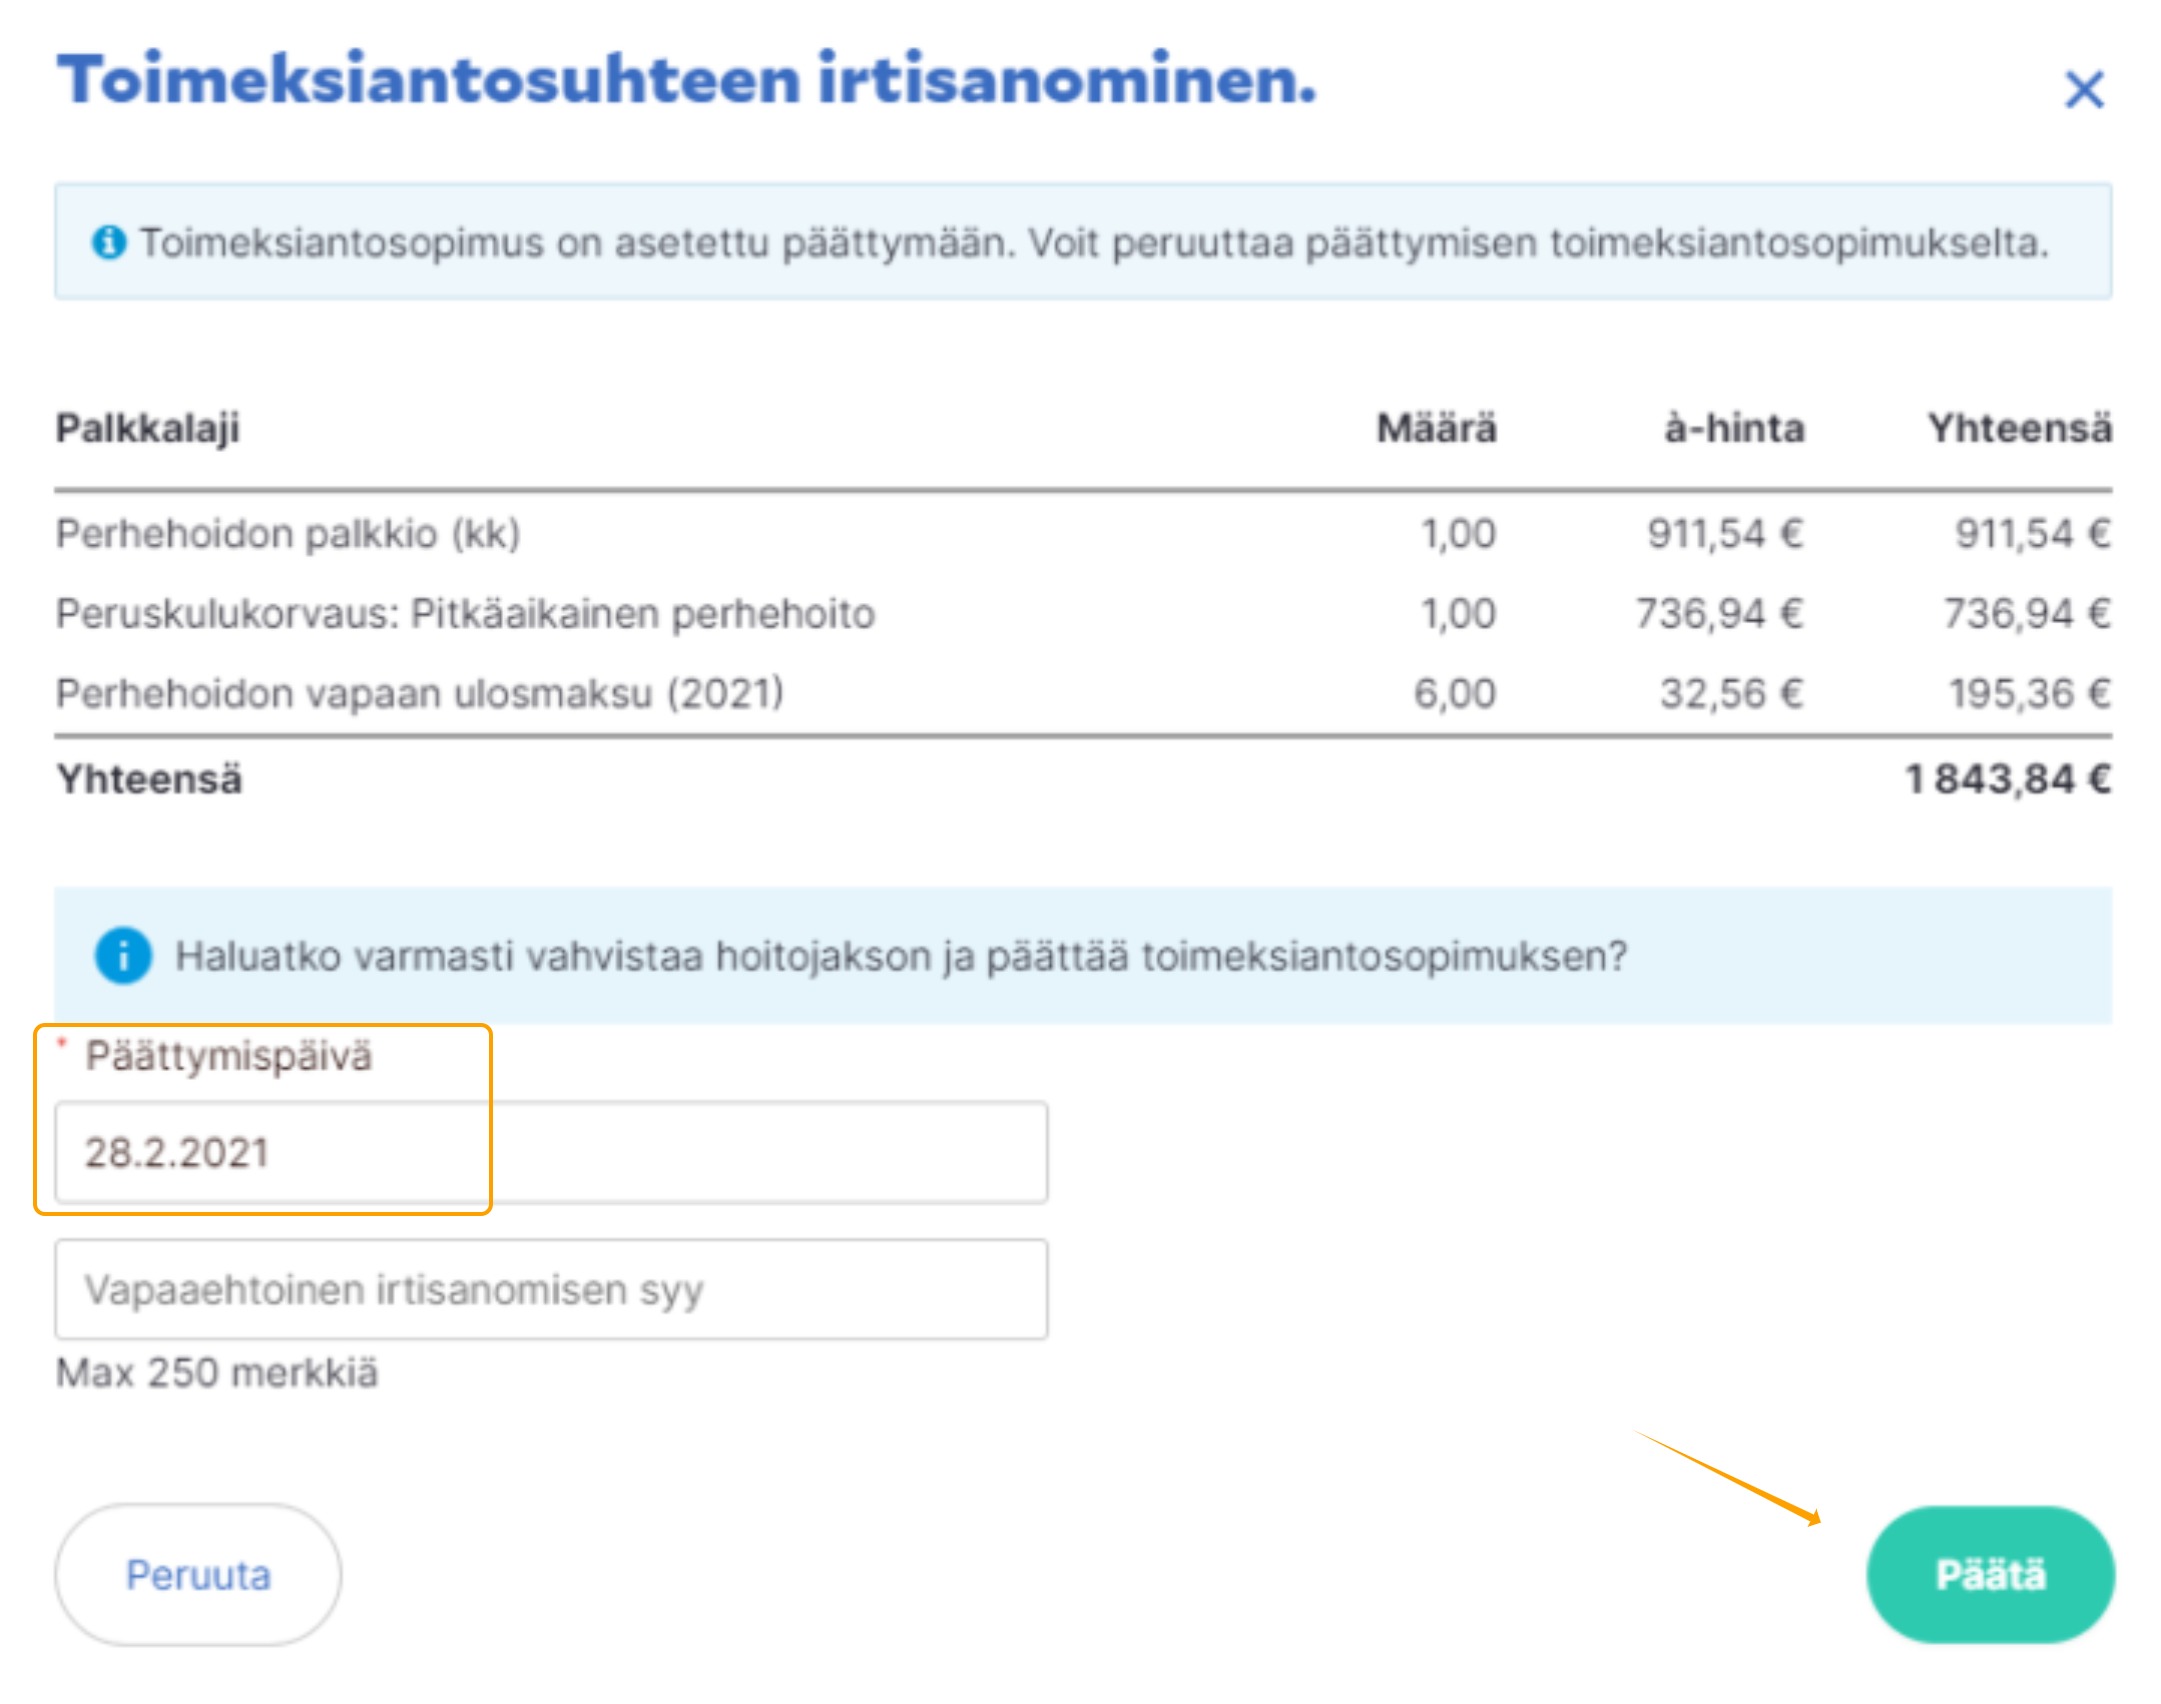This screenshot has width=2161, height=1704.
Task: Select the Peruskulukorvaus: Pitkäaikainen perhehoito row
Action: click(x=465, y=613)
